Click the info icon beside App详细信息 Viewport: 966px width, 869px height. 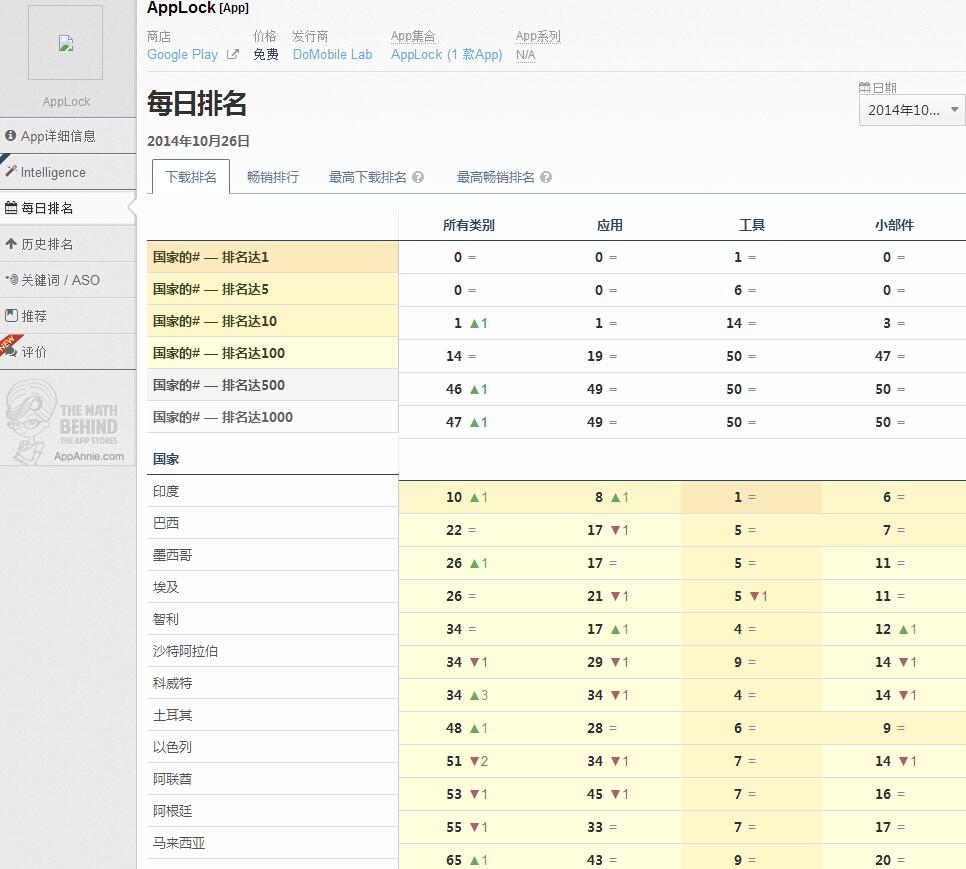coord(10,135)
